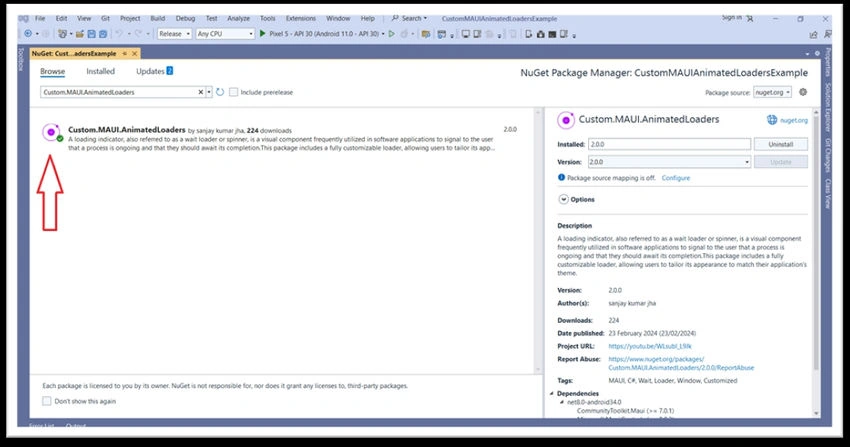The width and height of the screenshot is (850, 447).
Task: Click the open file folder icon
Action: 80,34
